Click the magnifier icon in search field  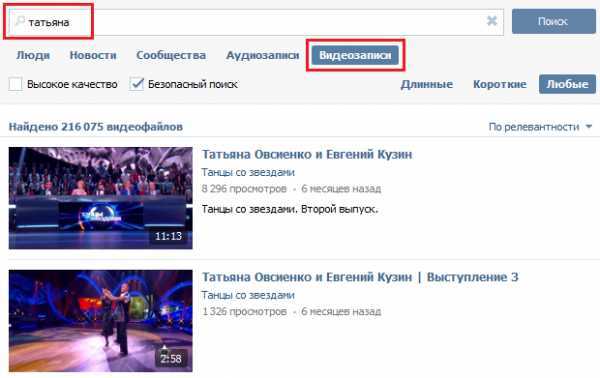(x=20, y=21)
